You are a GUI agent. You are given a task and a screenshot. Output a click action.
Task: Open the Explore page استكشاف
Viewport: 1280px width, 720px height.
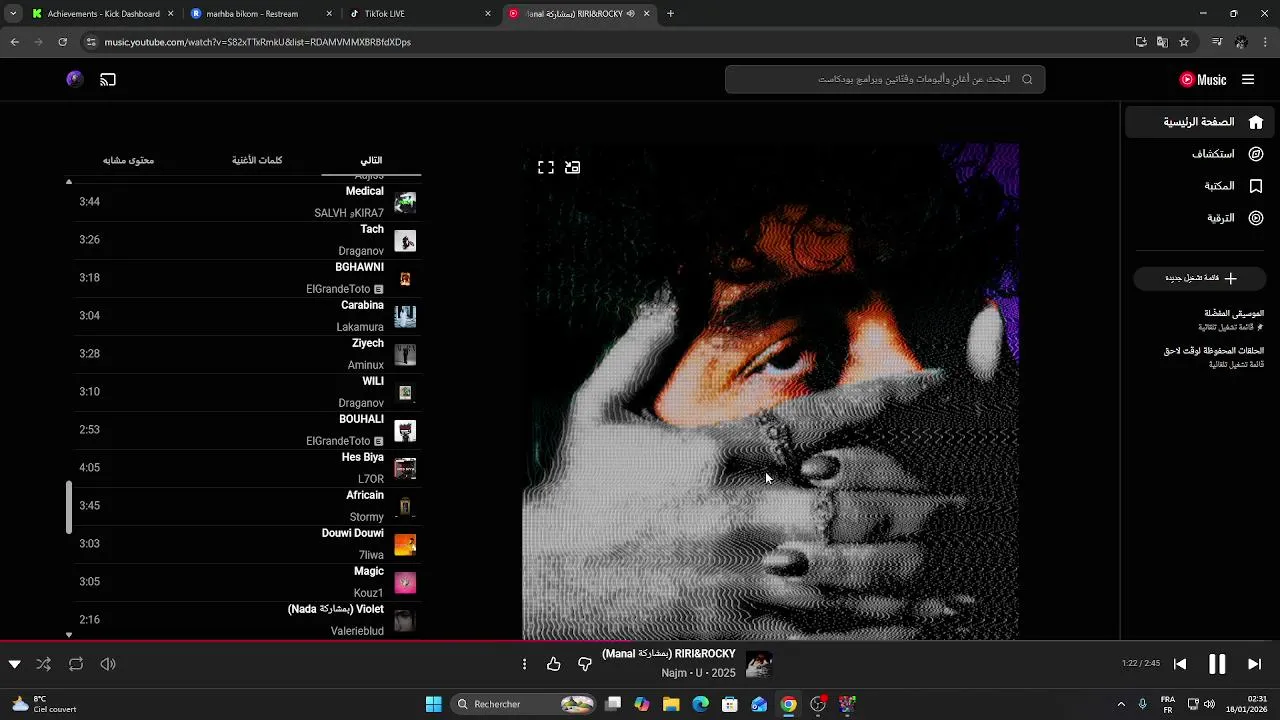(x=1200, y=154)
